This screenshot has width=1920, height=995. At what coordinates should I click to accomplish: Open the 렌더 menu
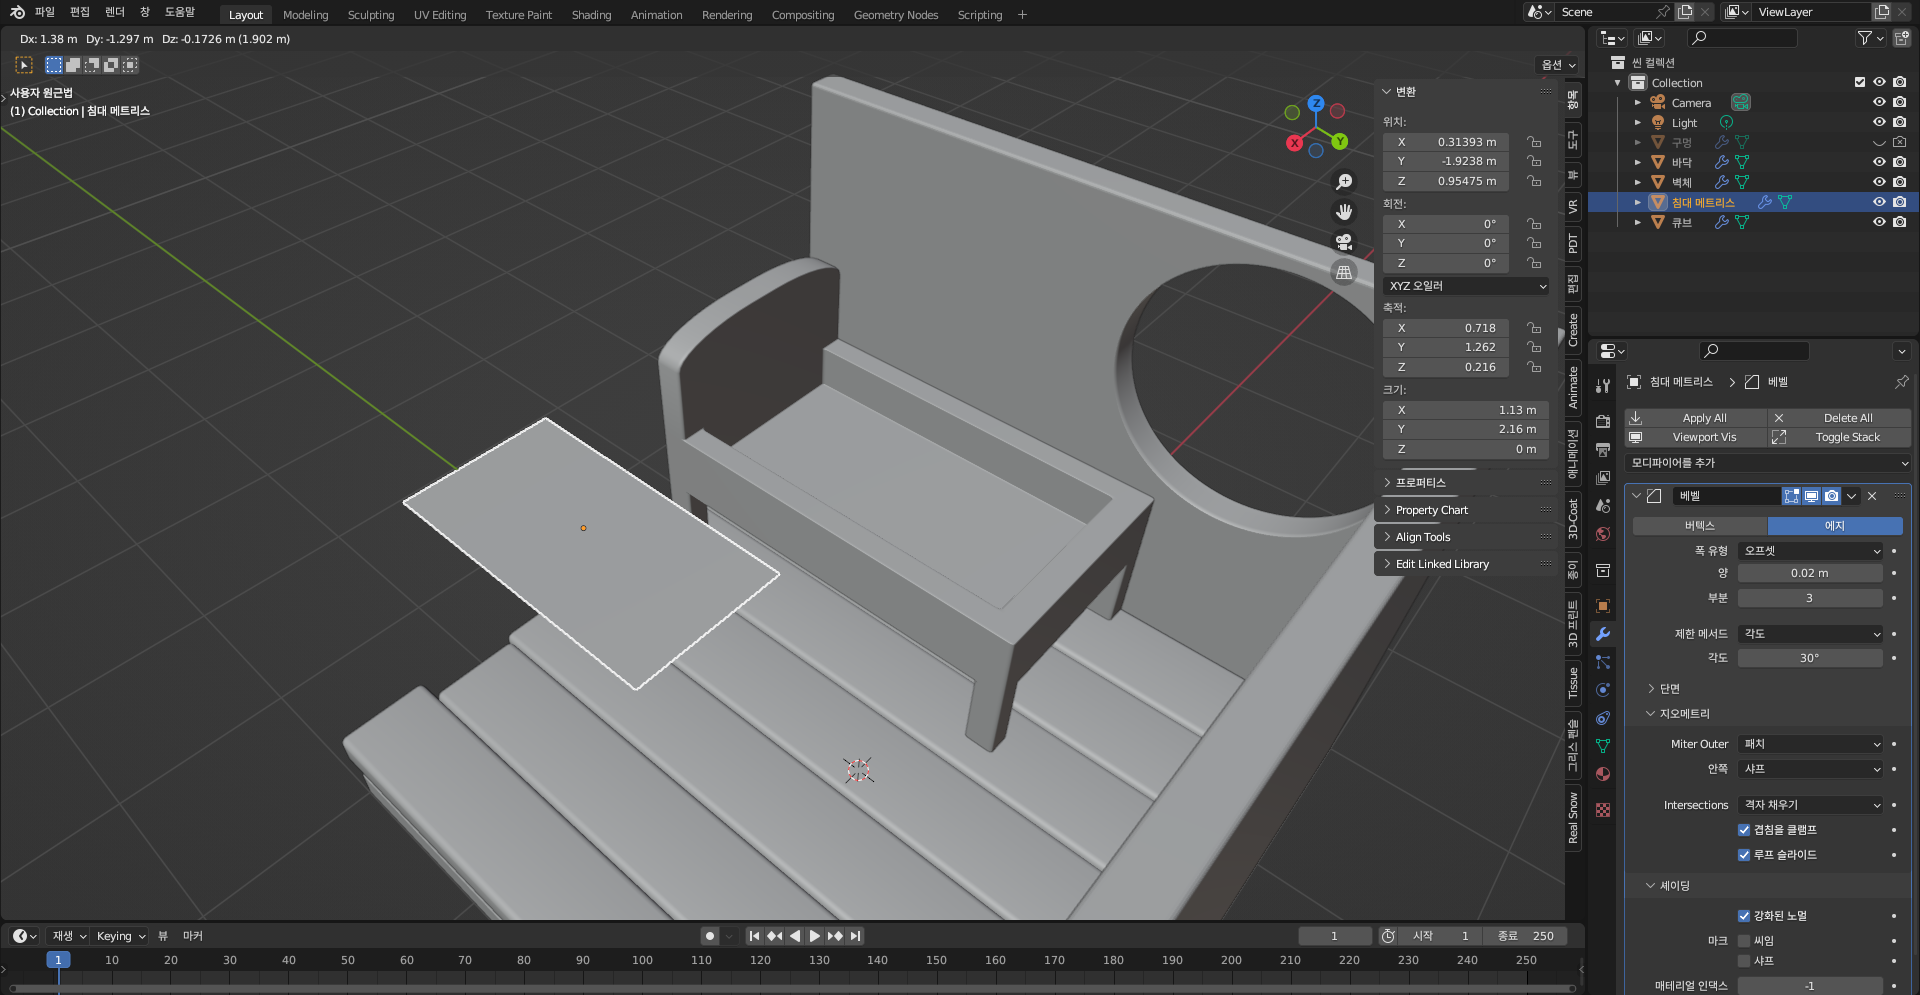point(115,12)
